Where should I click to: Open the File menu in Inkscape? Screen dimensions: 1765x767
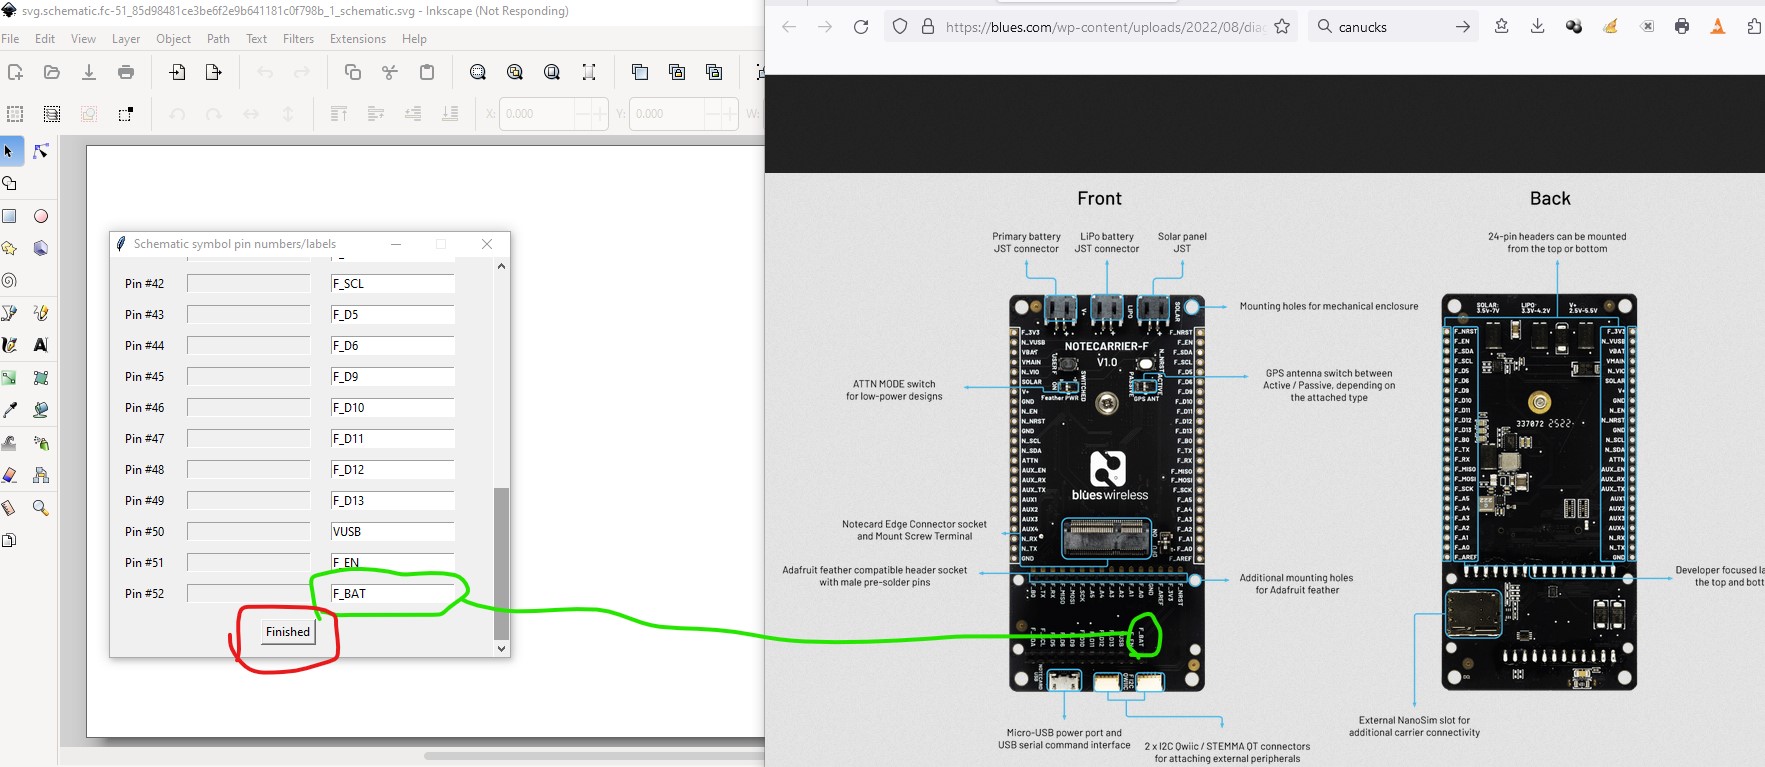click(10, 39)
